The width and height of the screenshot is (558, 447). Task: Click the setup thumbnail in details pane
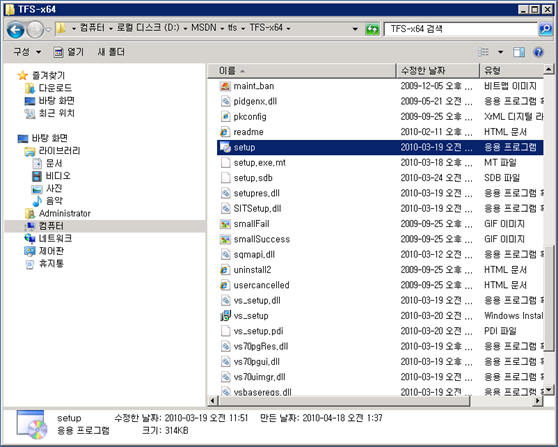(32, 424)
